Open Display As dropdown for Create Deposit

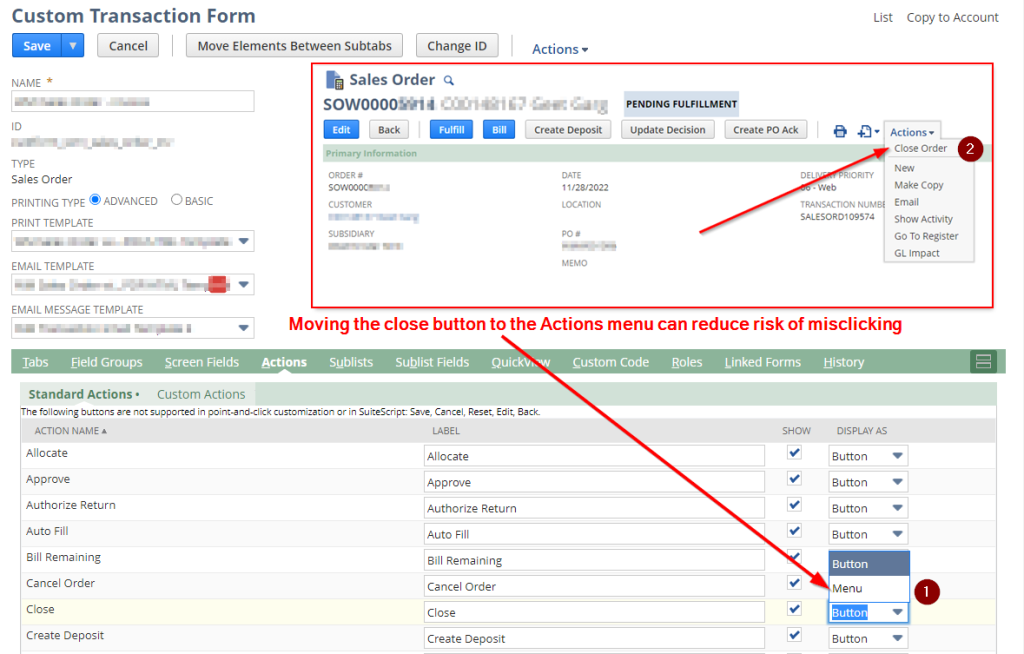pyautogui.click(x=869, y=638)
